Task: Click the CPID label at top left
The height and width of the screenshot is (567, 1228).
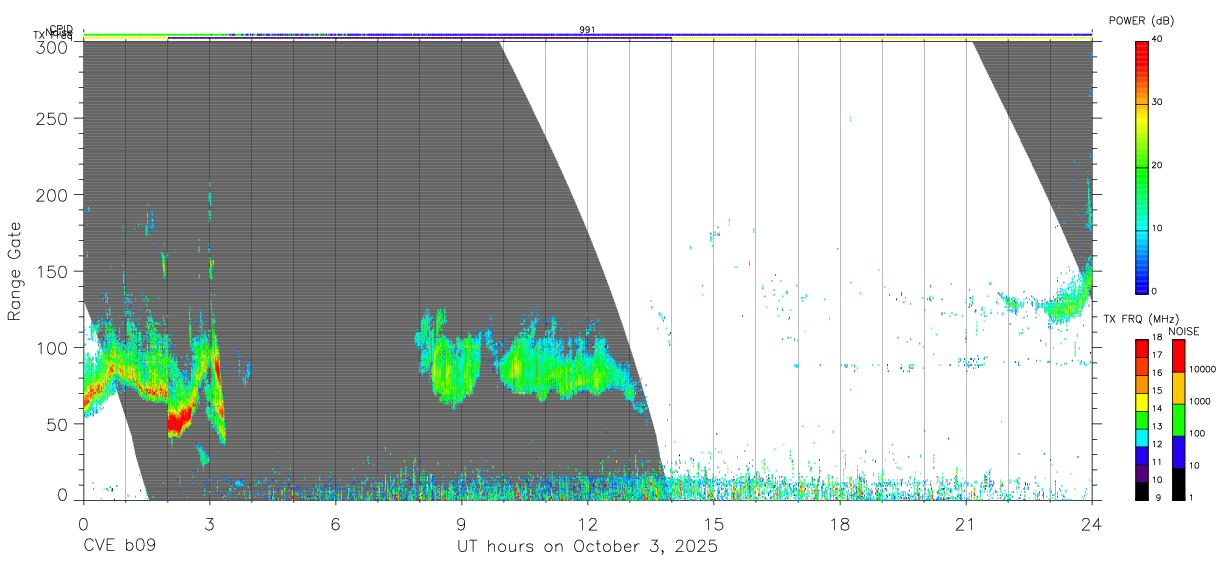Action: [x=61, y=30]
